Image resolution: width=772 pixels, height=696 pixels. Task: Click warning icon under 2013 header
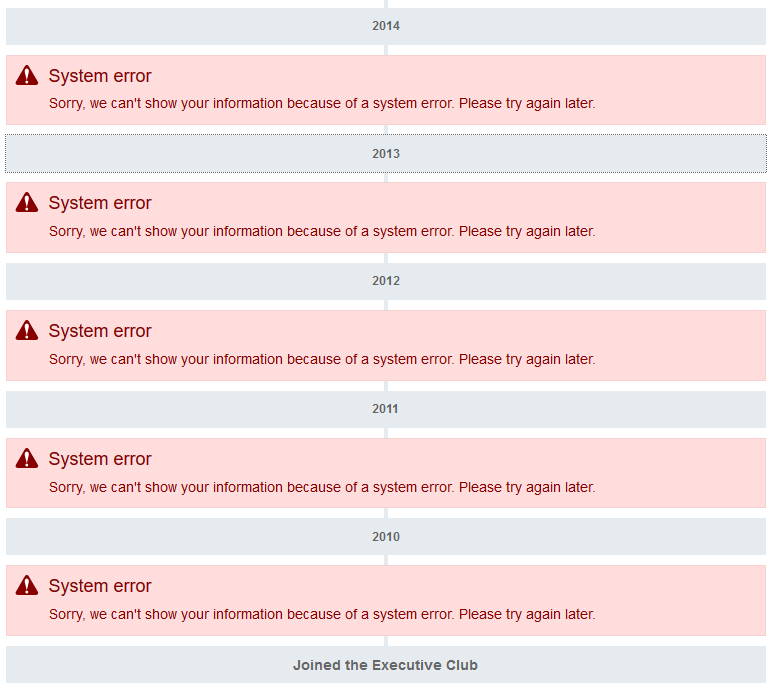click(x=27, y=203)
